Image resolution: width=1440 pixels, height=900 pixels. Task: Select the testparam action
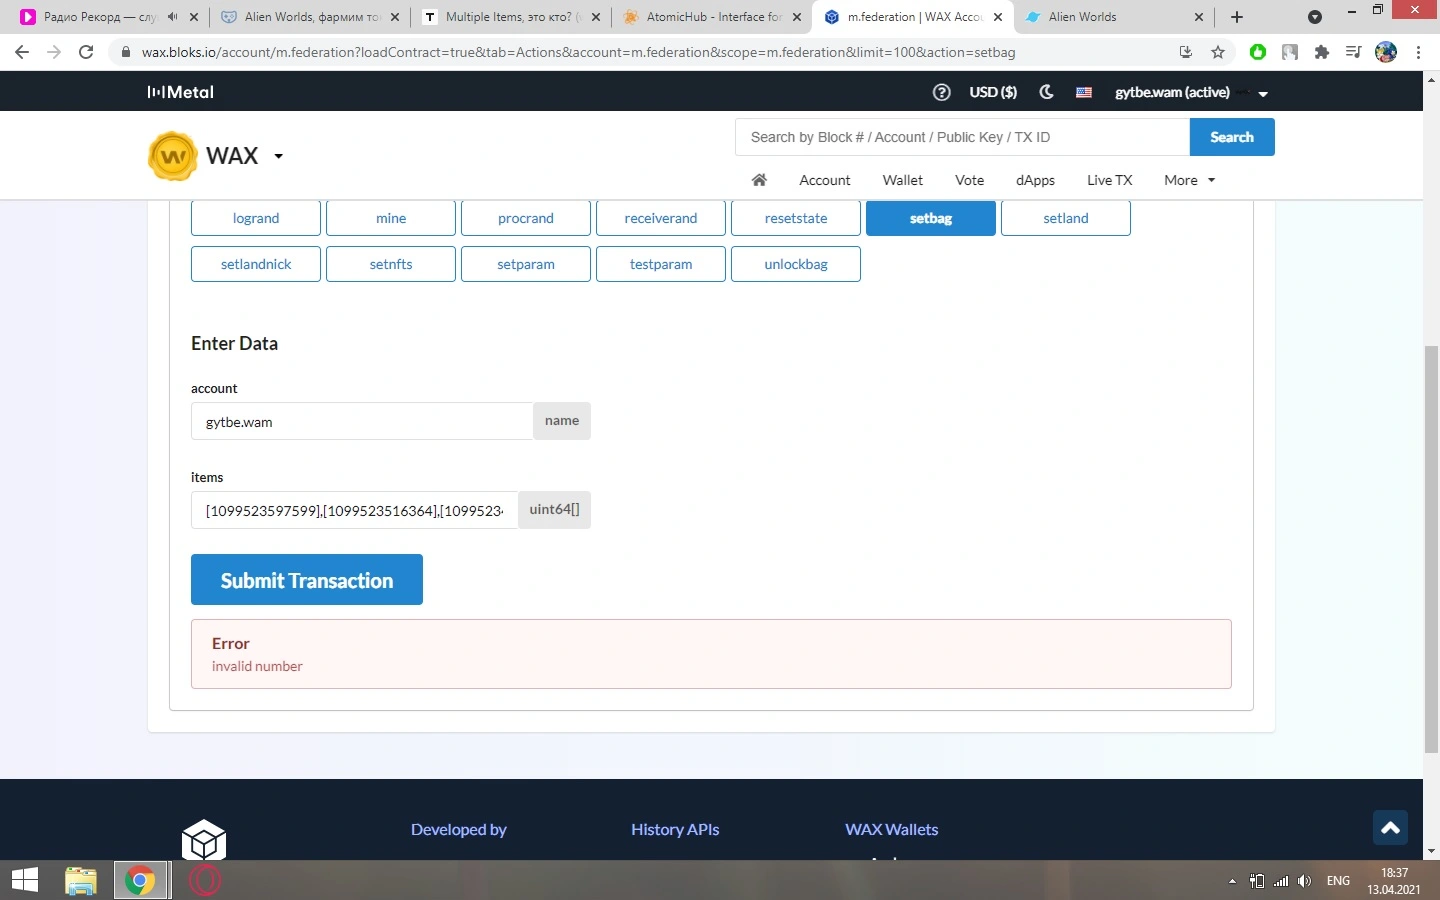[x=661, y=264]
